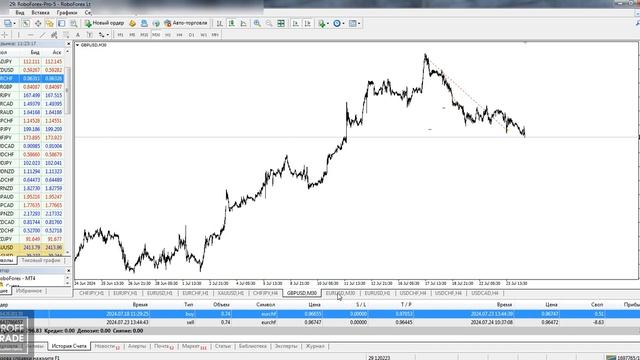
Task: Toggle the chart auto scroll button
Action: [x=296, y=24]
